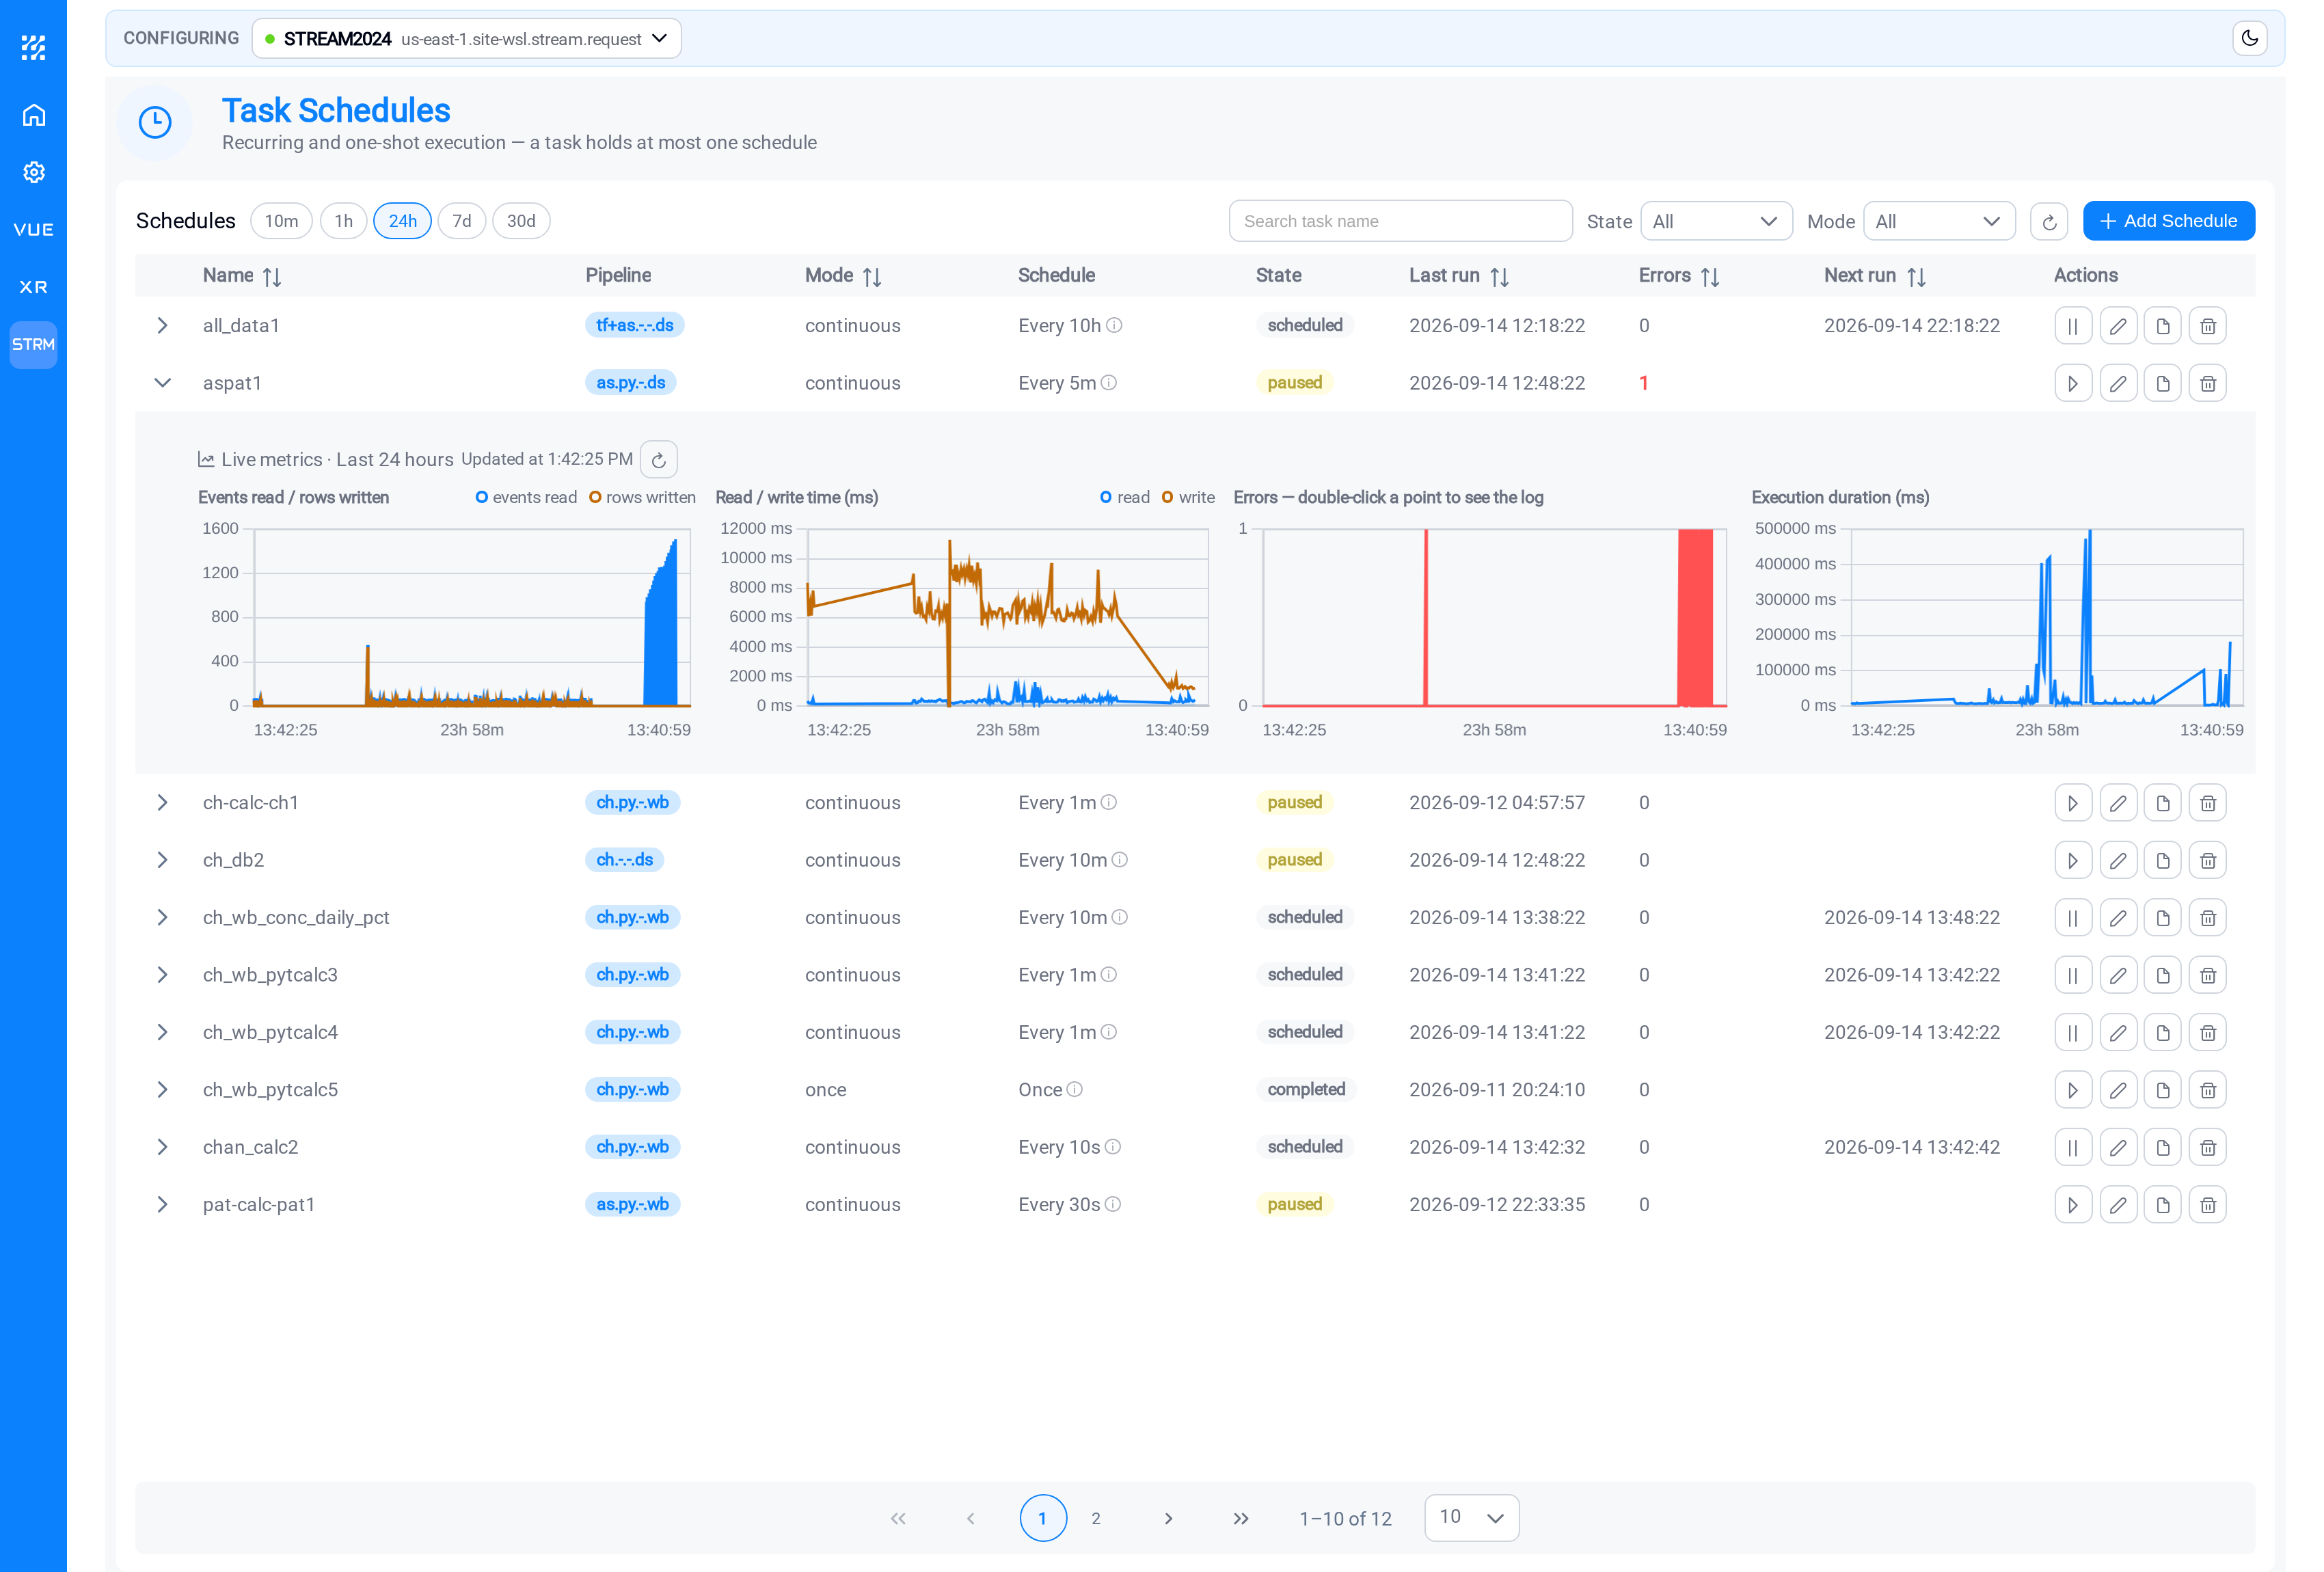Pause the ch_wb_pytcalc3 schedule
Image resolution: width=2324 pixels, height=1572 pixels.
(2073, 975)
